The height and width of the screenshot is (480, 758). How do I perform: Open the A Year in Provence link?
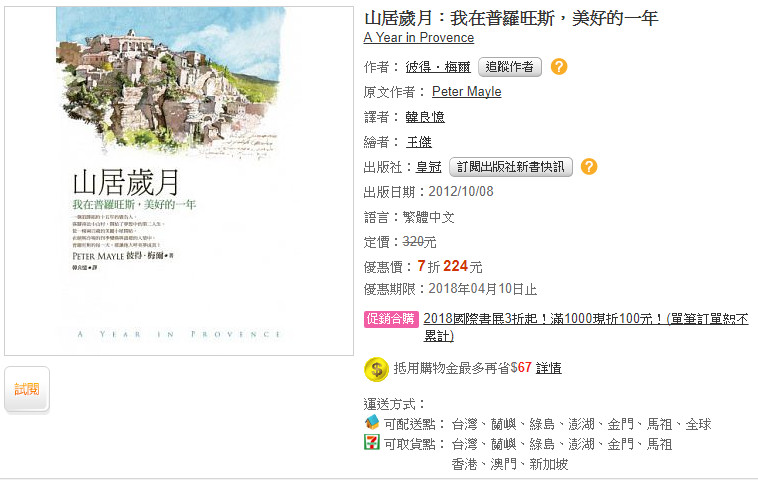[419, 38]
